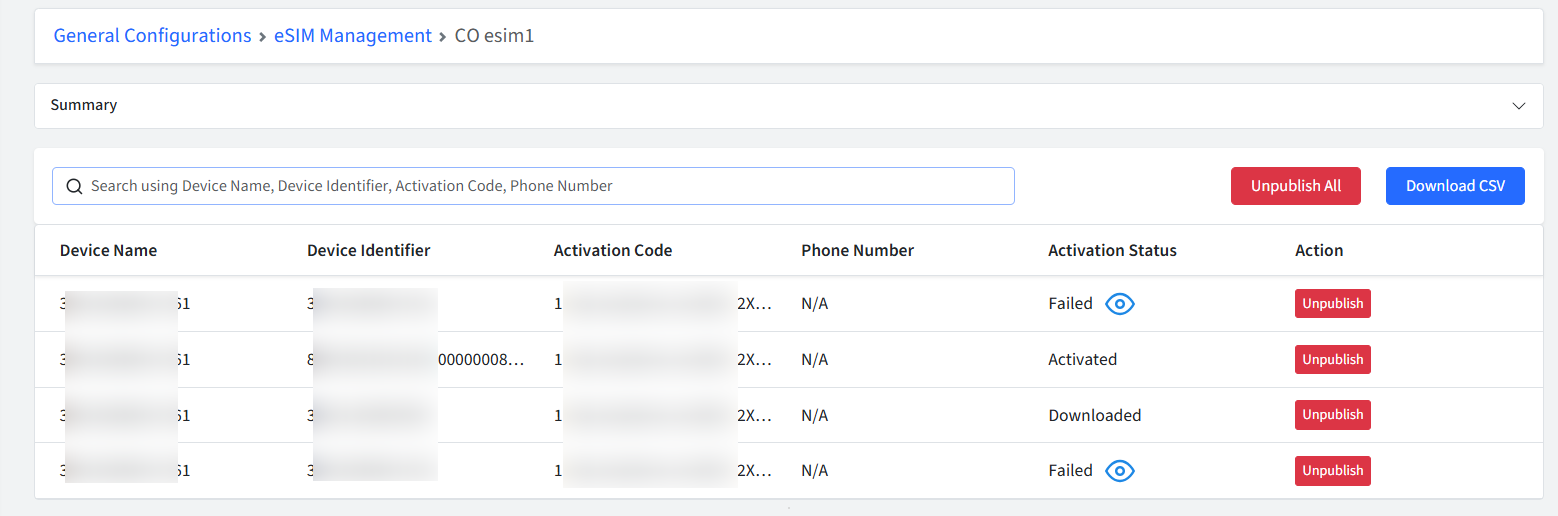Open the Summary section header
This screenshot has height=516, width=1558.
pos(789,106)
